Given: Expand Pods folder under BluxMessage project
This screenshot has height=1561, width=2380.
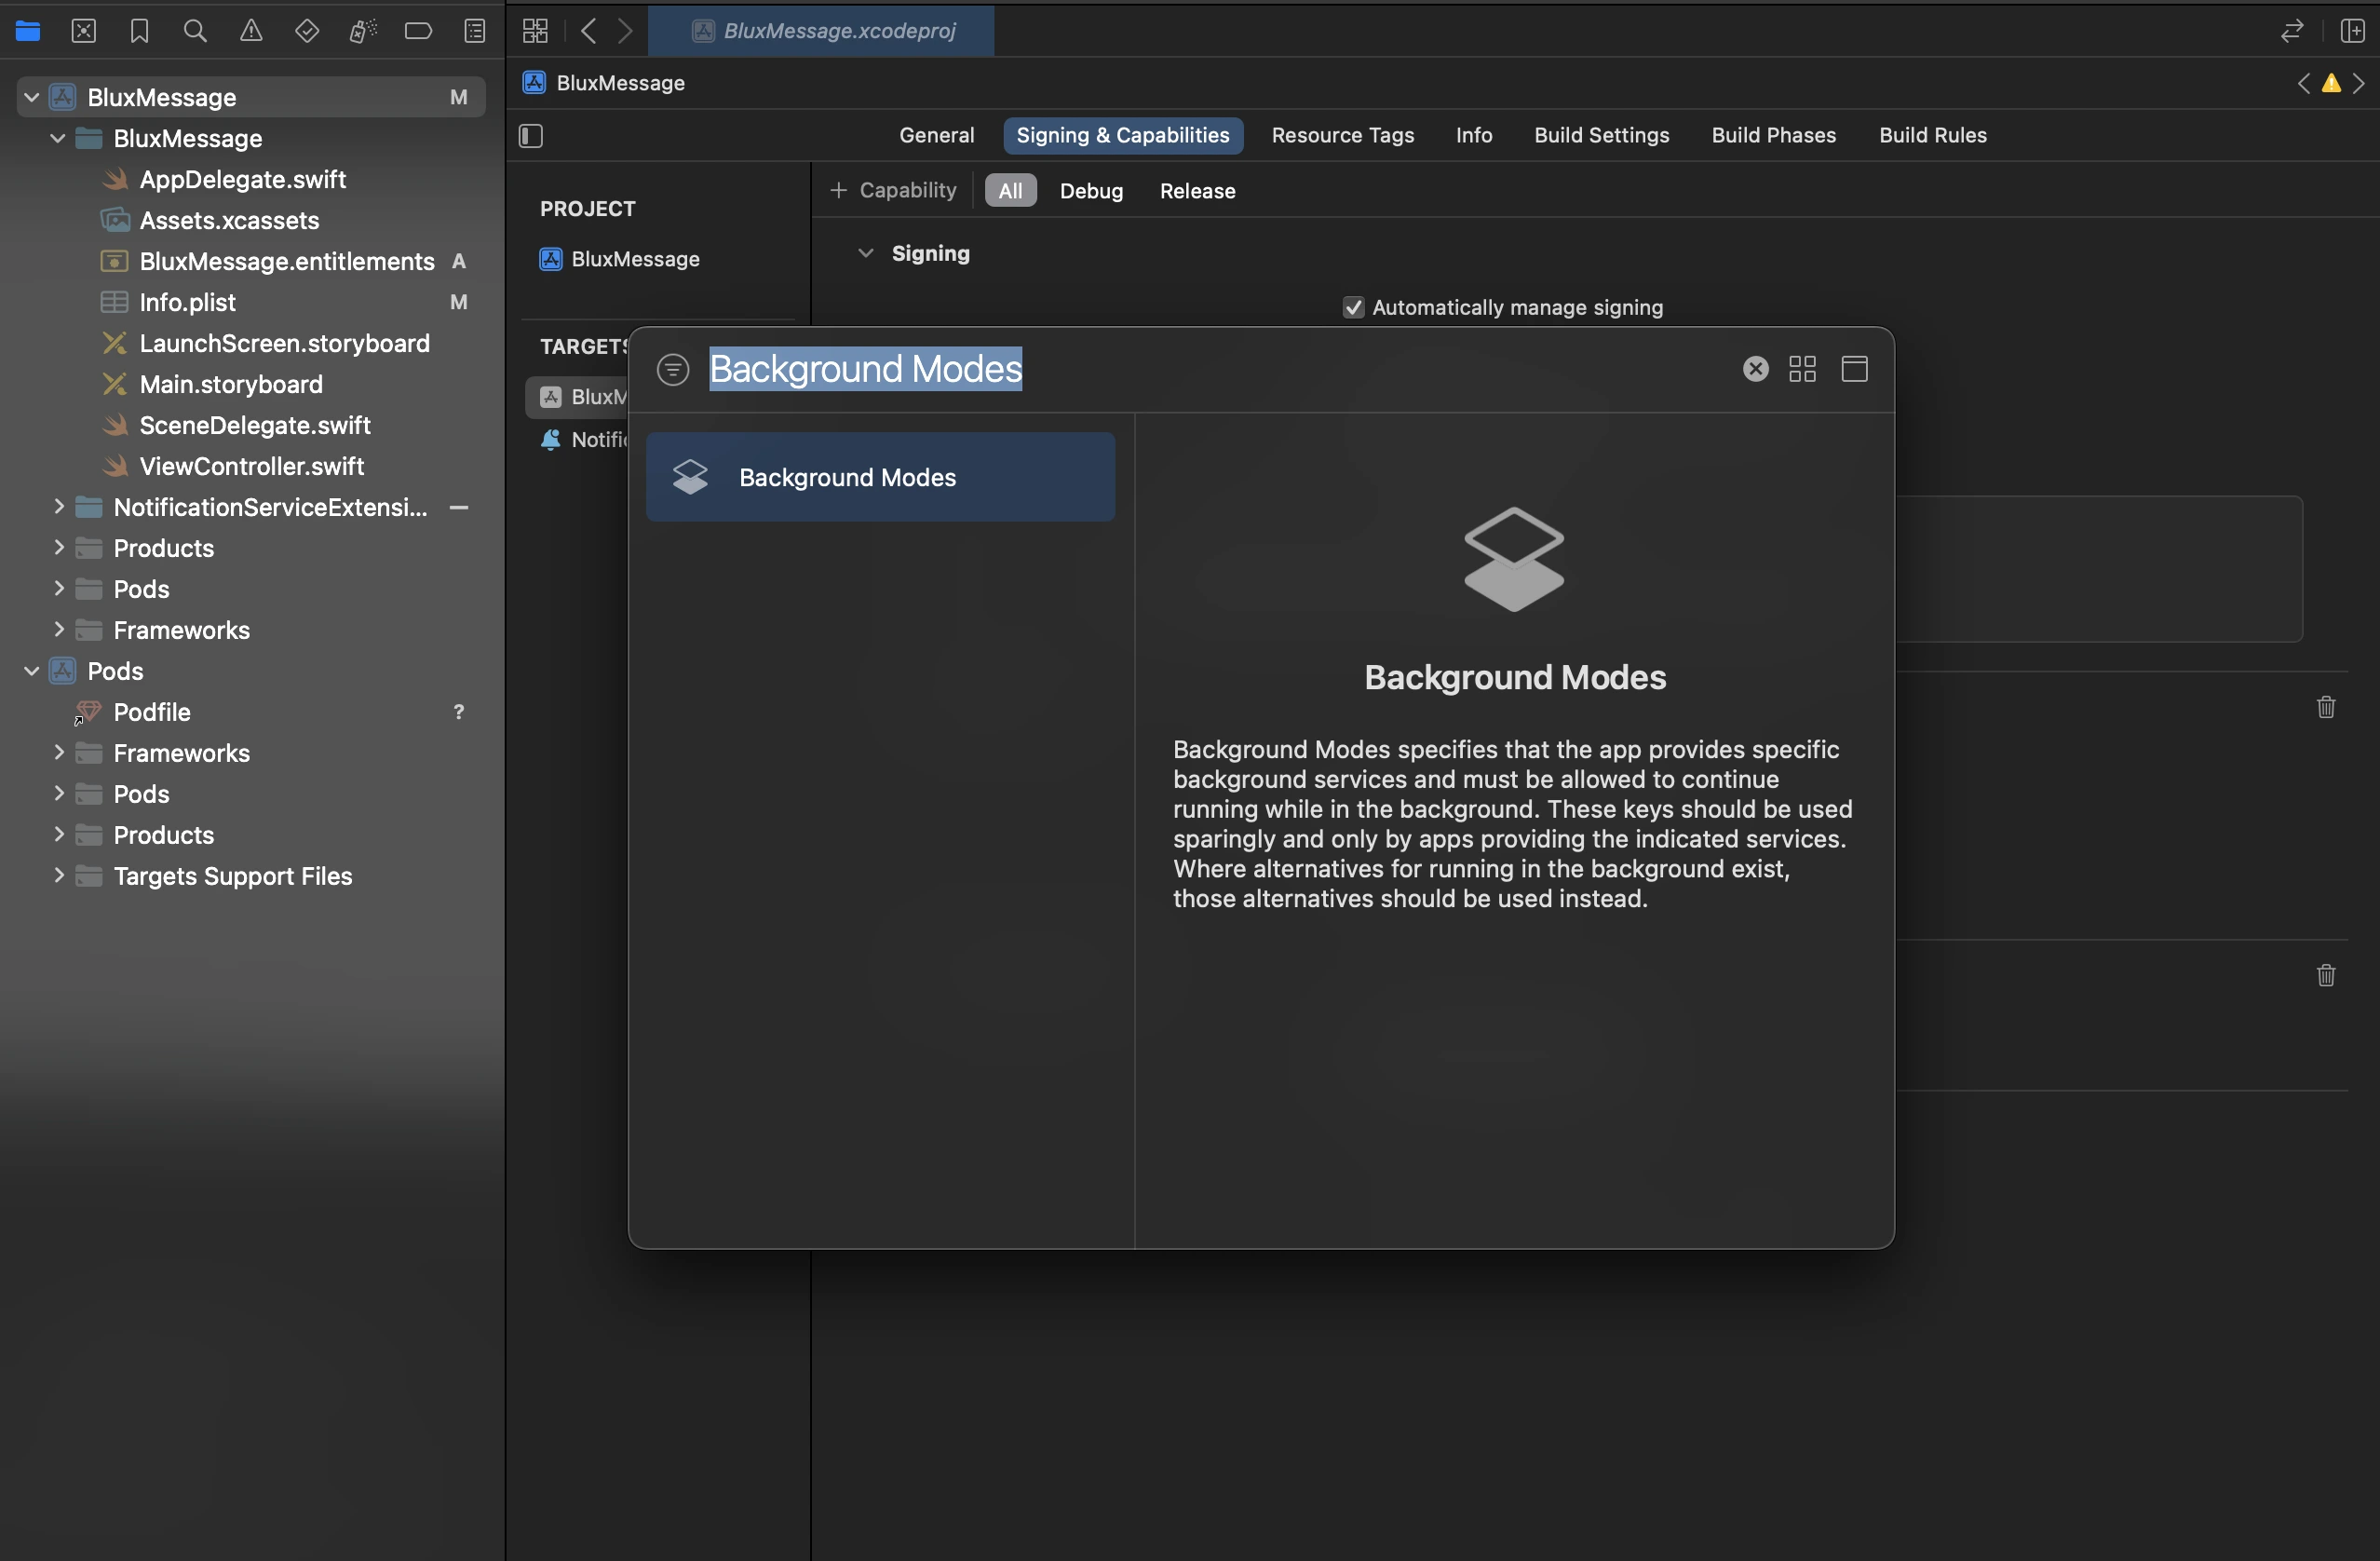Looking at the screenshot, I should coord(58,589).
